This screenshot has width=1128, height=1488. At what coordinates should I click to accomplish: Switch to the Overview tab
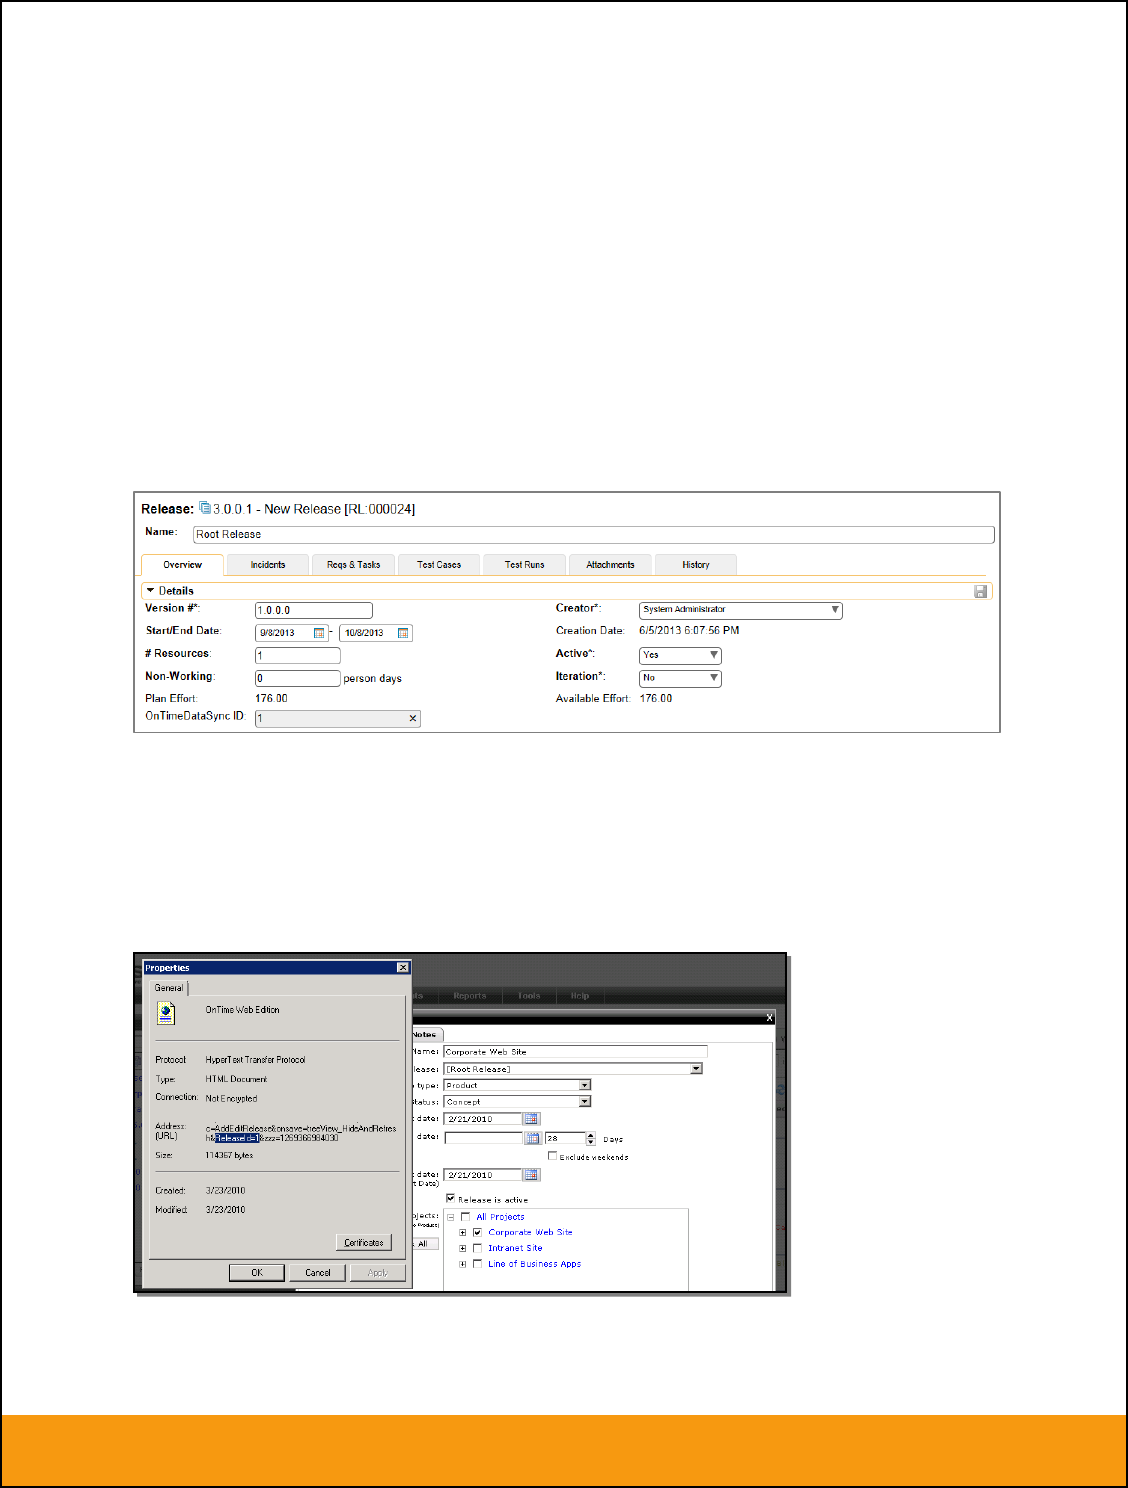(182, 565)
